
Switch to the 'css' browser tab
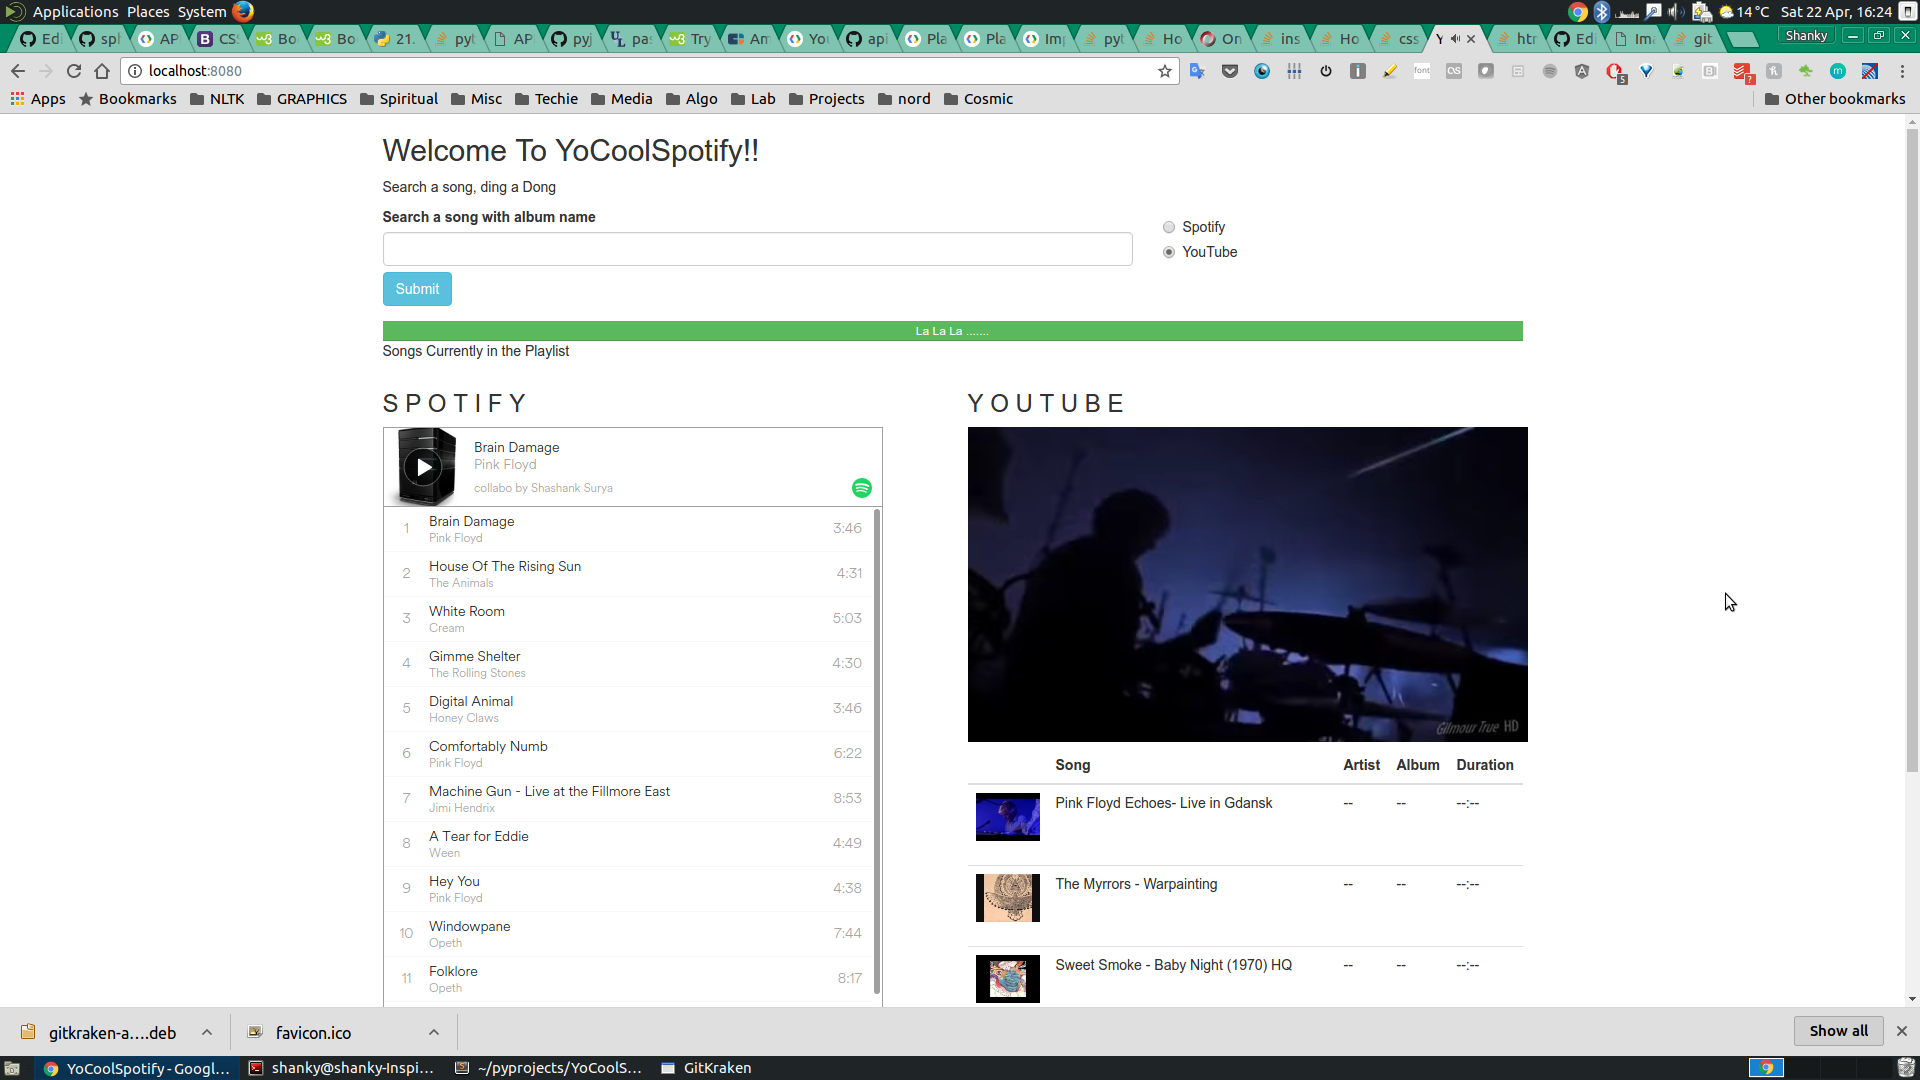coord(1398,39)
